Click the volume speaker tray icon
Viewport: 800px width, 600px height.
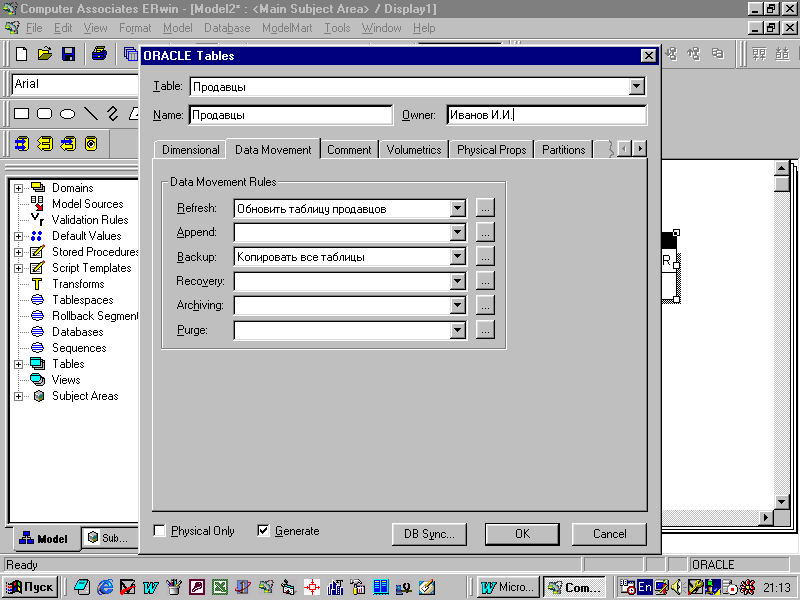[677, 587]
